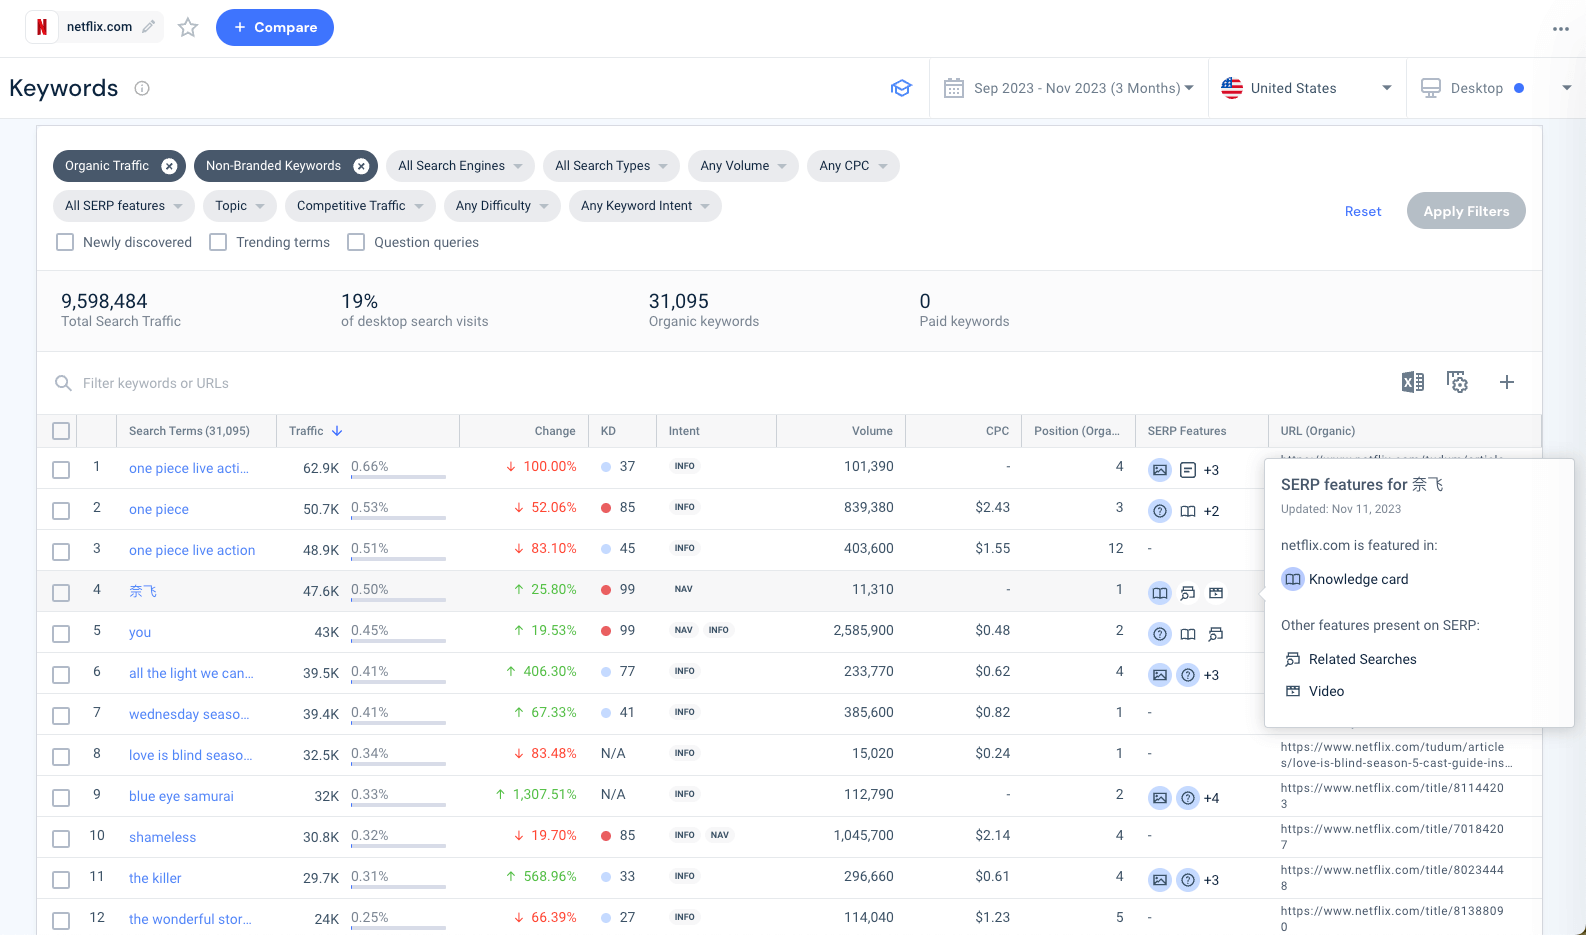
Task: Click the Traffic sort arrow icon
Action: 337,431
